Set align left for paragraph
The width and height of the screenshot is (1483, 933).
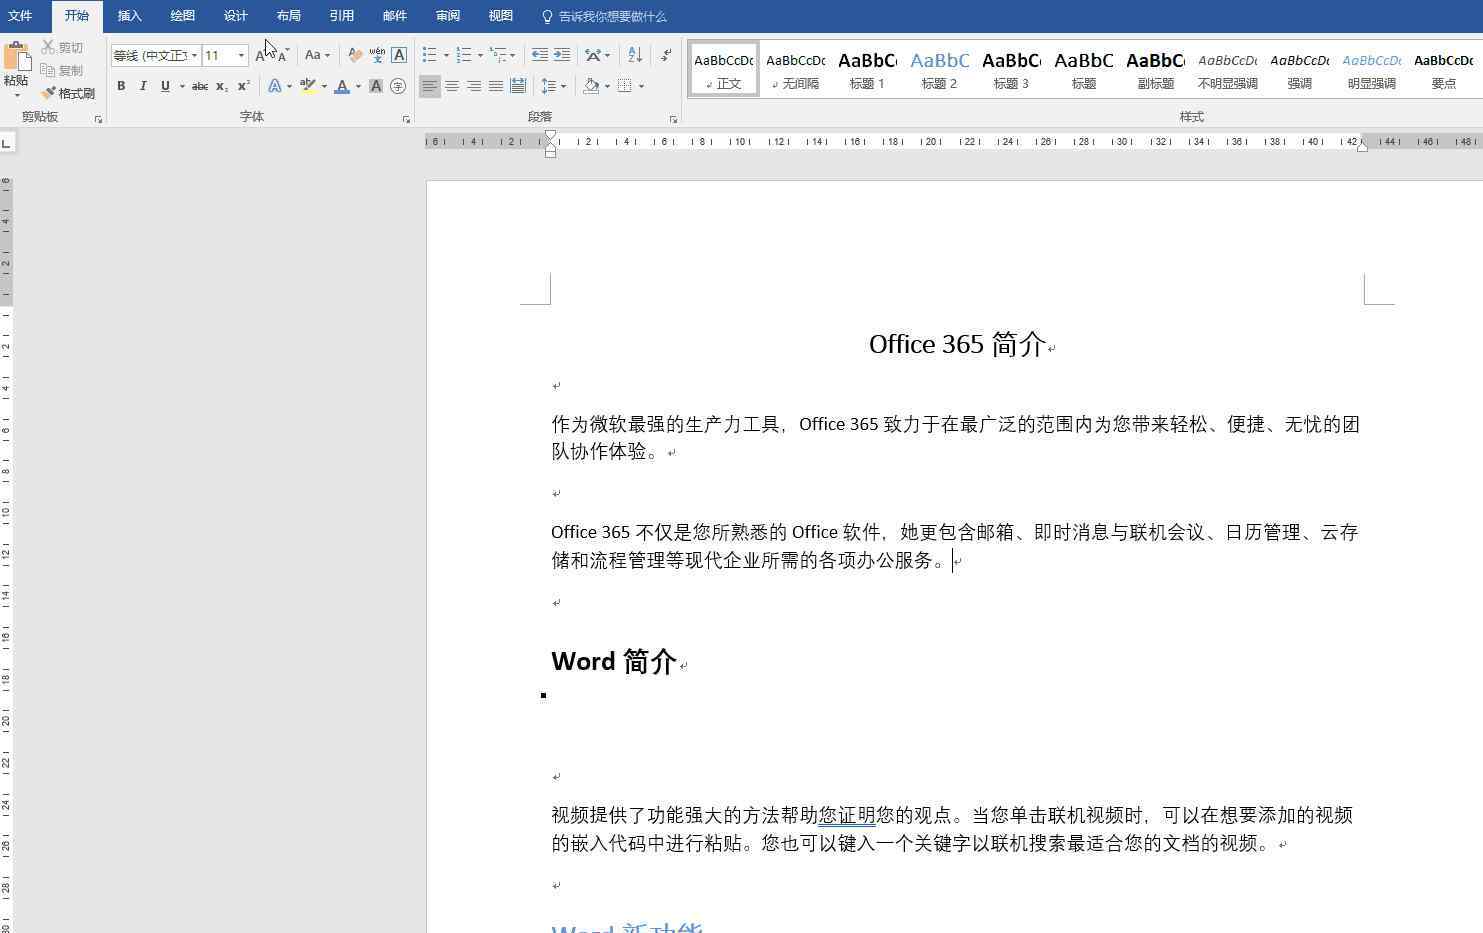(x=430, y=86)
